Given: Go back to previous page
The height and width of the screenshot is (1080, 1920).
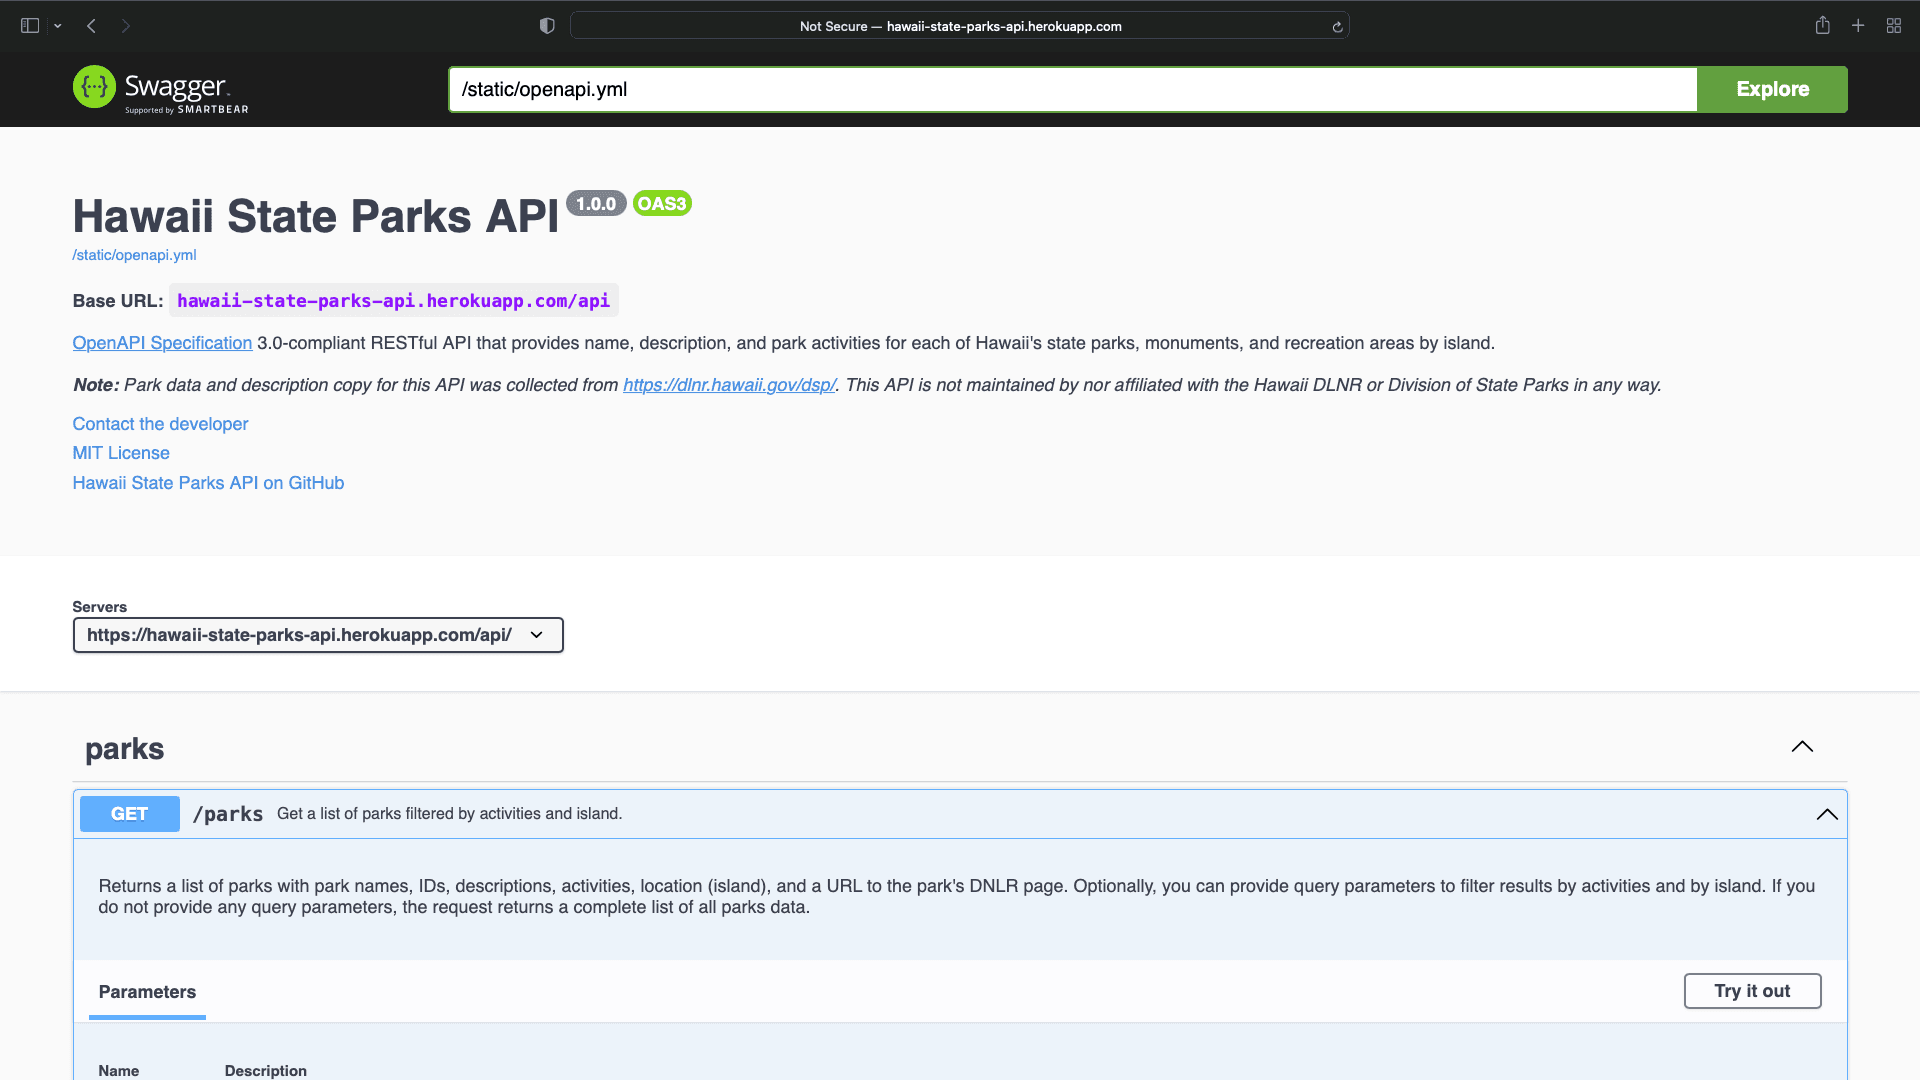Looking at the screenshot, I should pos(92,26).
